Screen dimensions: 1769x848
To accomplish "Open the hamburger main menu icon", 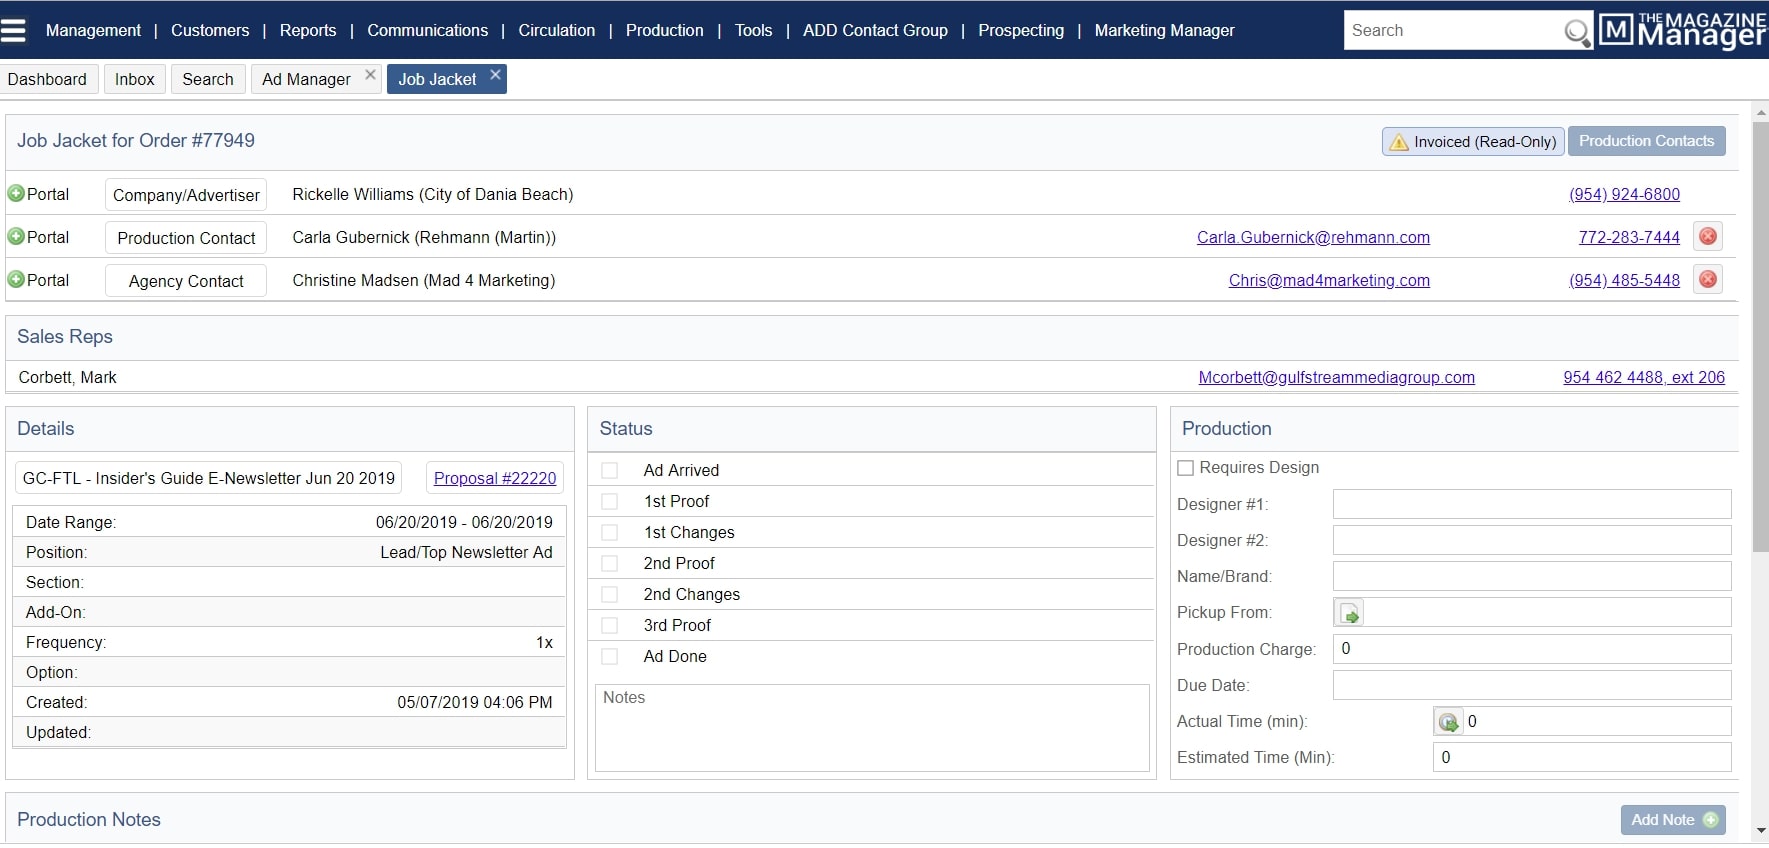I will [x=14, y=30].
